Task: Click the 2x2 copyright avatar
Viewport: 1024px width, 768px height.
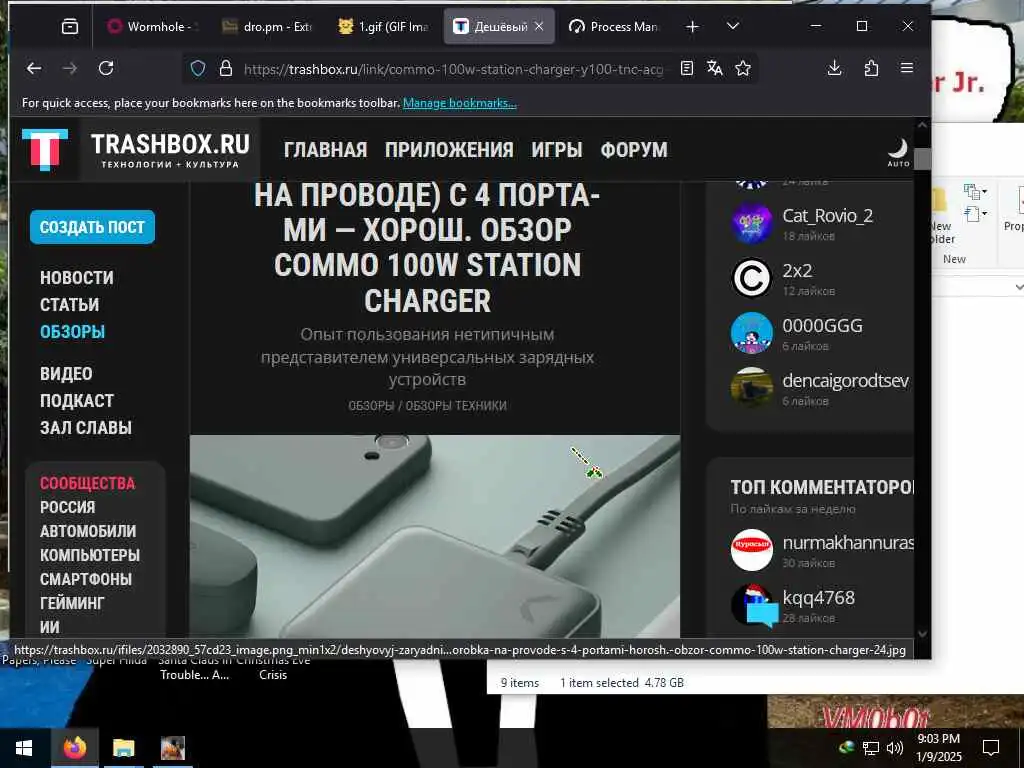Action: click(x=752, y=278)
